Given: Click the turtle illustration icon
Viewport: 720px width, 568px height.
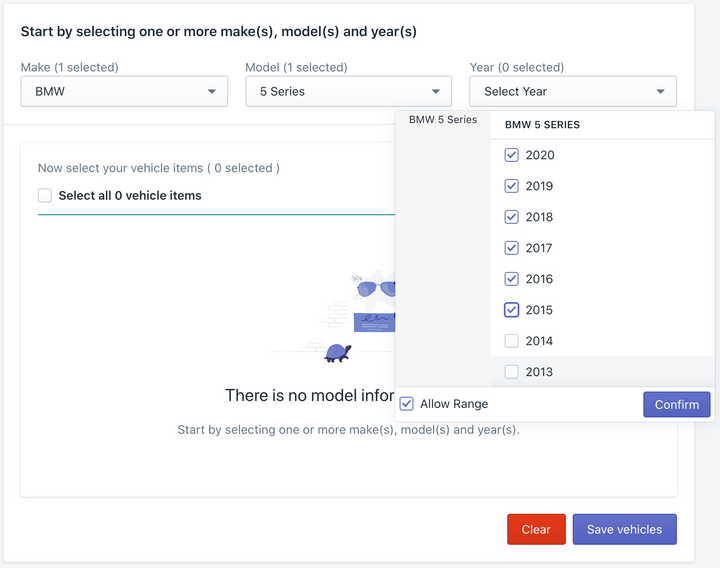Looking at the screenshot, I should point(338,353).
